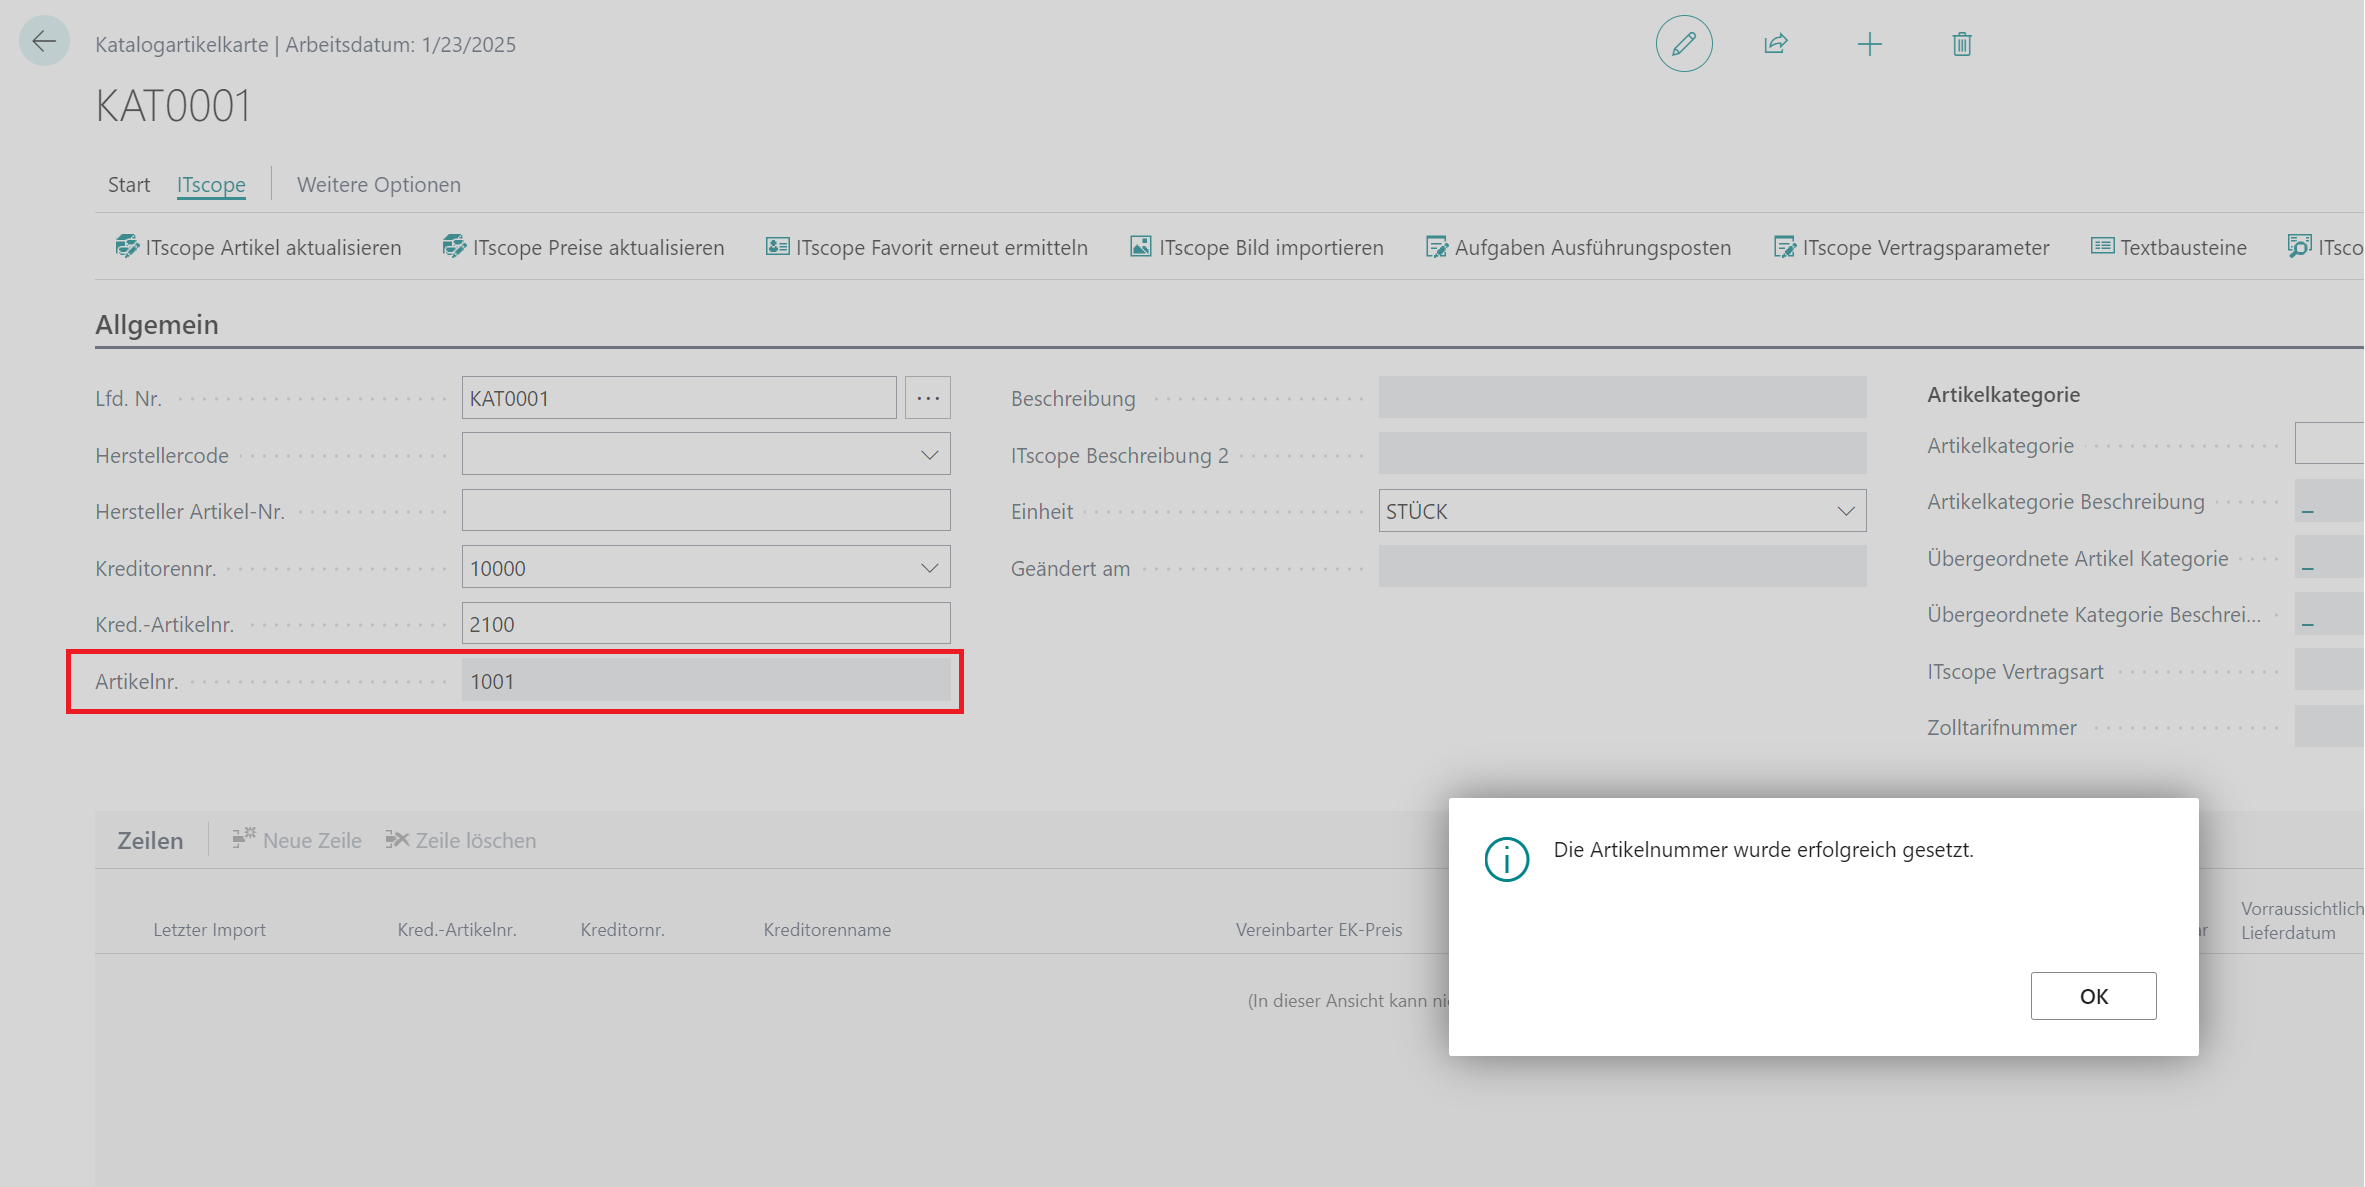Switch to the Start tab
The width and height of the screenshot is (2365, 1187).
click(129, 185)
